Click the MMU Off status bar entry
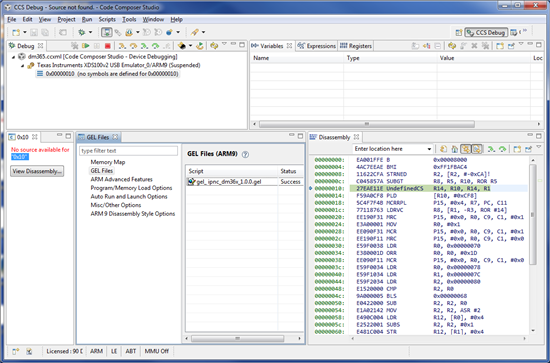Viewport: 550px width, 363px height. pyautogui.click(x=156, y=351)
